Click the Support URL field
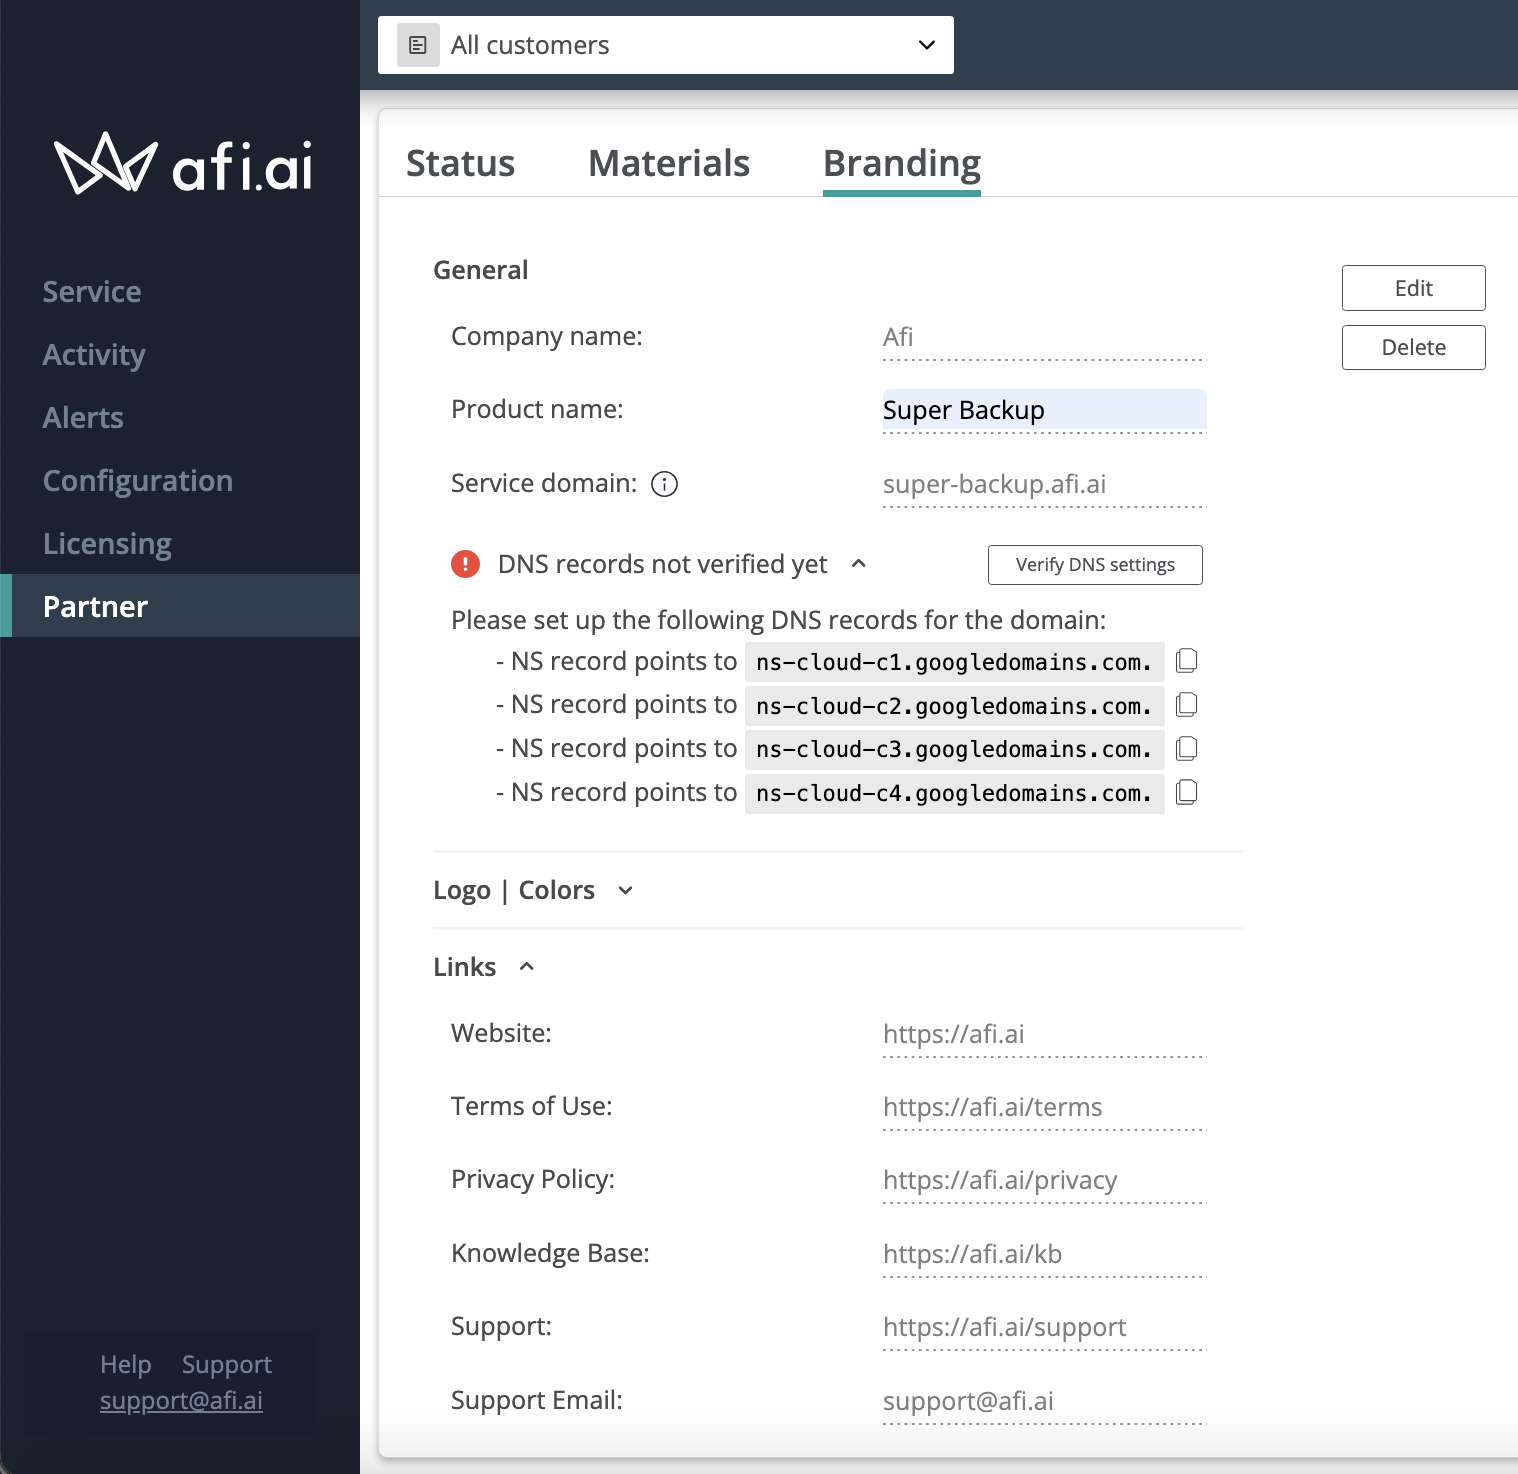Screen dimensions: 1518x1474 coord(1044,1328)
